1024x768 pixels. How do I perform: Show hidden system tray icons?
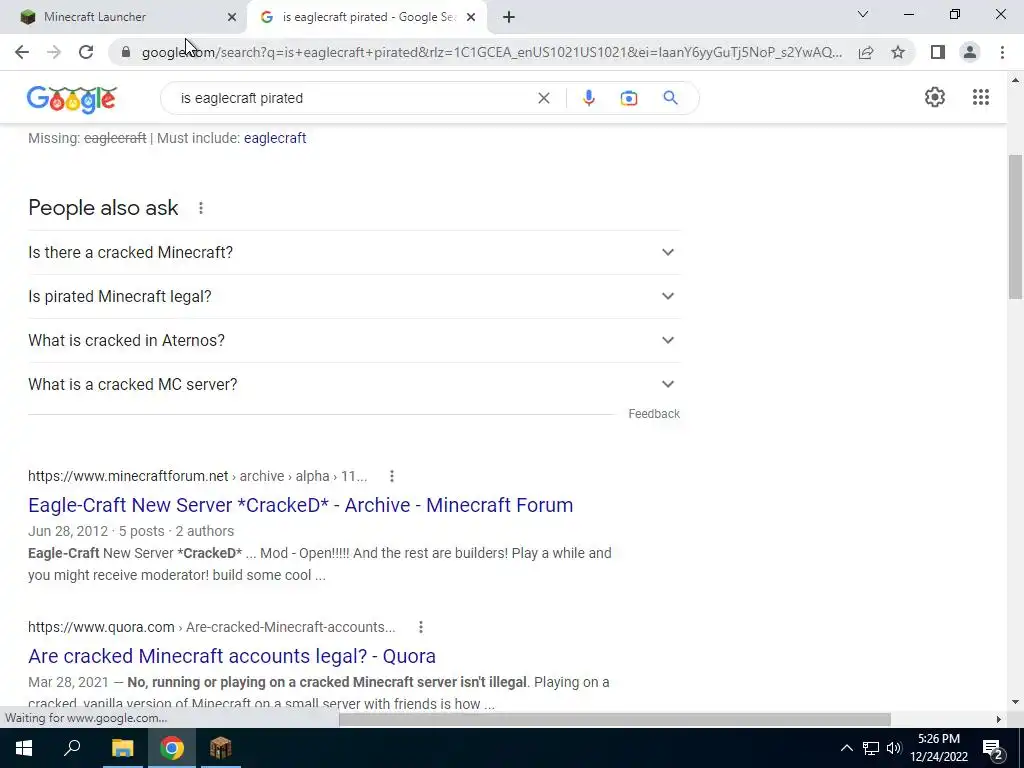tap(846, 748)
